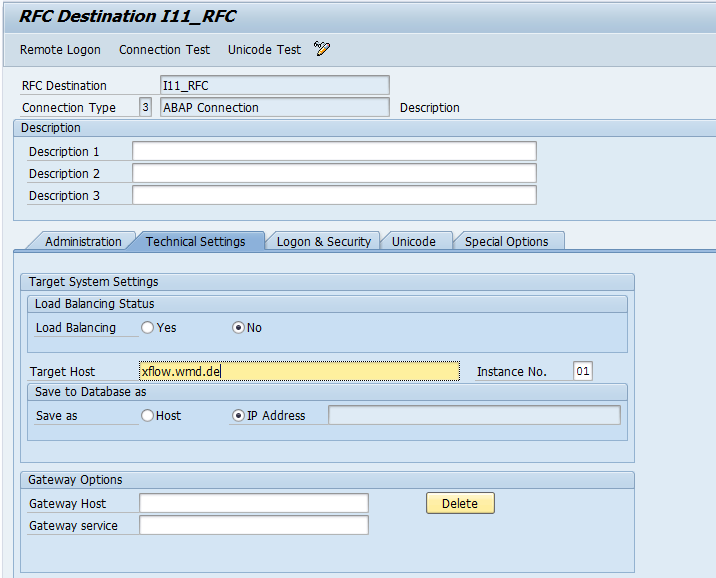Viewport: 716px width, 578px height.
Task: Switch to the Unicode tab
Action: pos(413,242)
